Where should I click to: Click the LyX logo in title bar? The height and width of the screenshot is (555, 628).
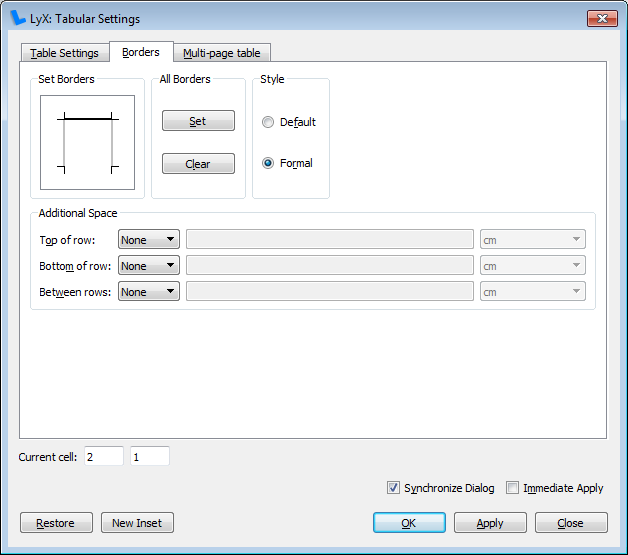(x=17, y=18)
